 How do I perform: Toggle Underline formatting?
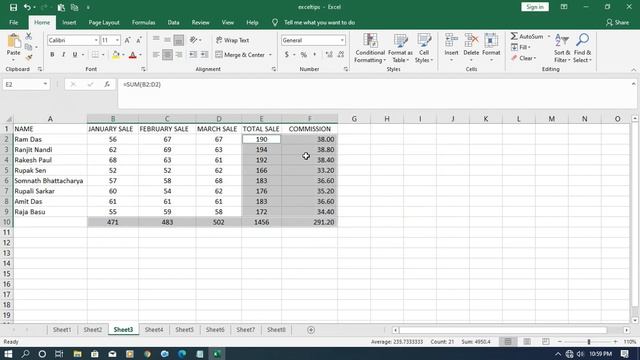coord(75,55)
